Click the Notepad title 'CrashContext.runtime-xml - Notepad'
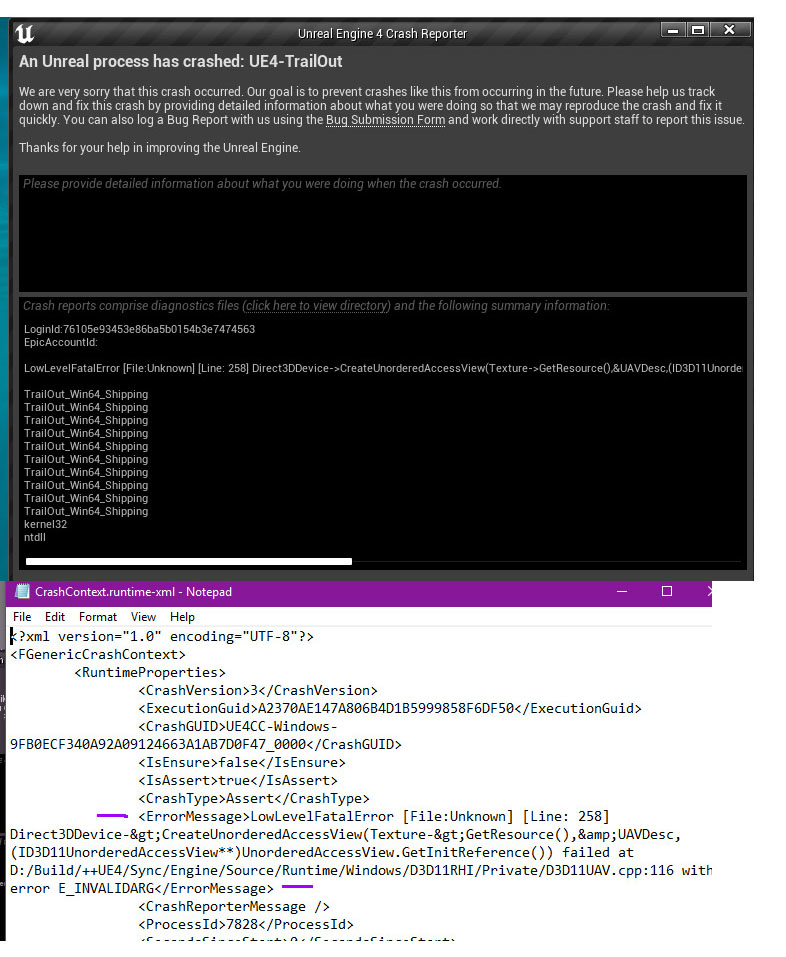This screenshot has height=957, width=786. click(133, 592)
